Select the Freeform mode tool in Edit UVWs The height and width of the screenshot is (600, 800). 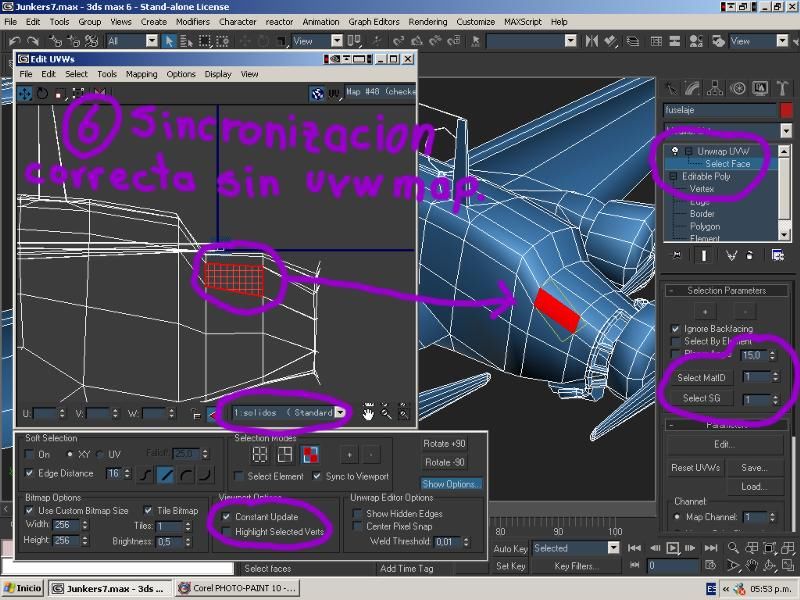79,93
